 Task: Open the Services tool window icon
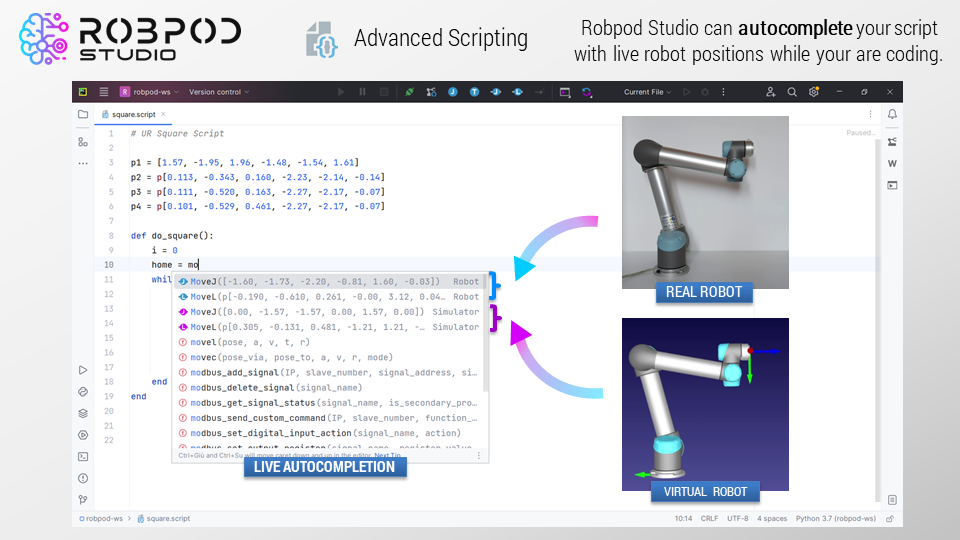(x=83, y=435)
